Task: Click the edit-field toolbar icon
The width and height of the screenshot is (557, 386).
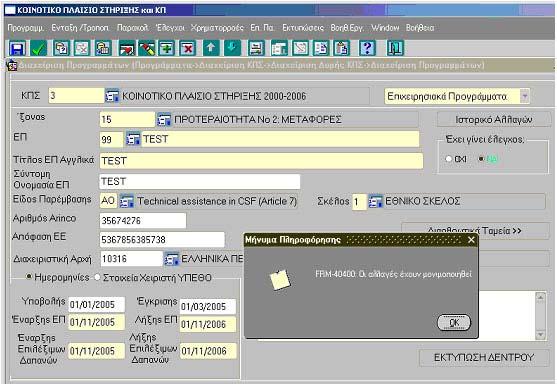Action: (300, 48)
